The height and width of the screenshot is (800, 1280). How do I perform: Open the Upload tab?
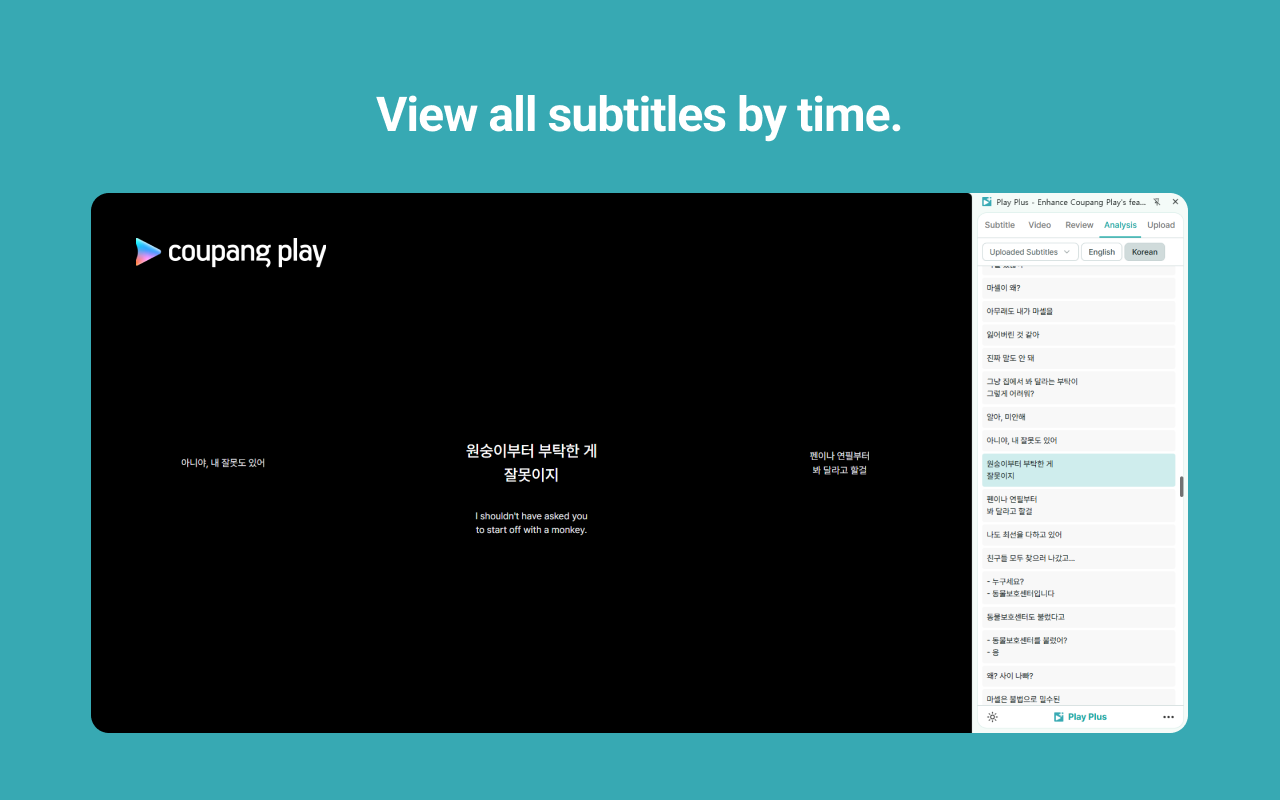tap(1160, 225)
